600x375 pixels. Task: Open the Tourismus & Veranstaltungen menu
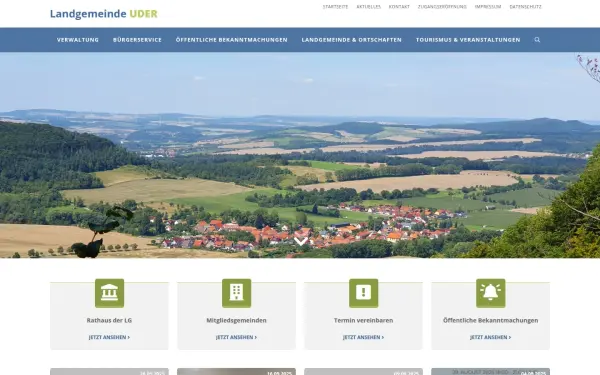(468, 40)
